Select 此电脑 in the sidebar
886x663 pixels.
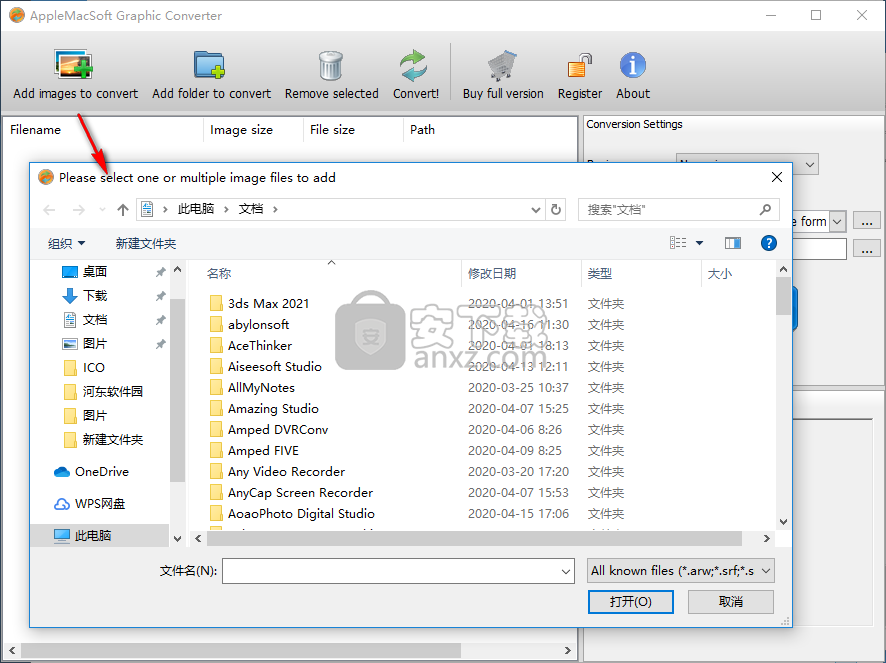pyautogui.click(x=92, y=535)
